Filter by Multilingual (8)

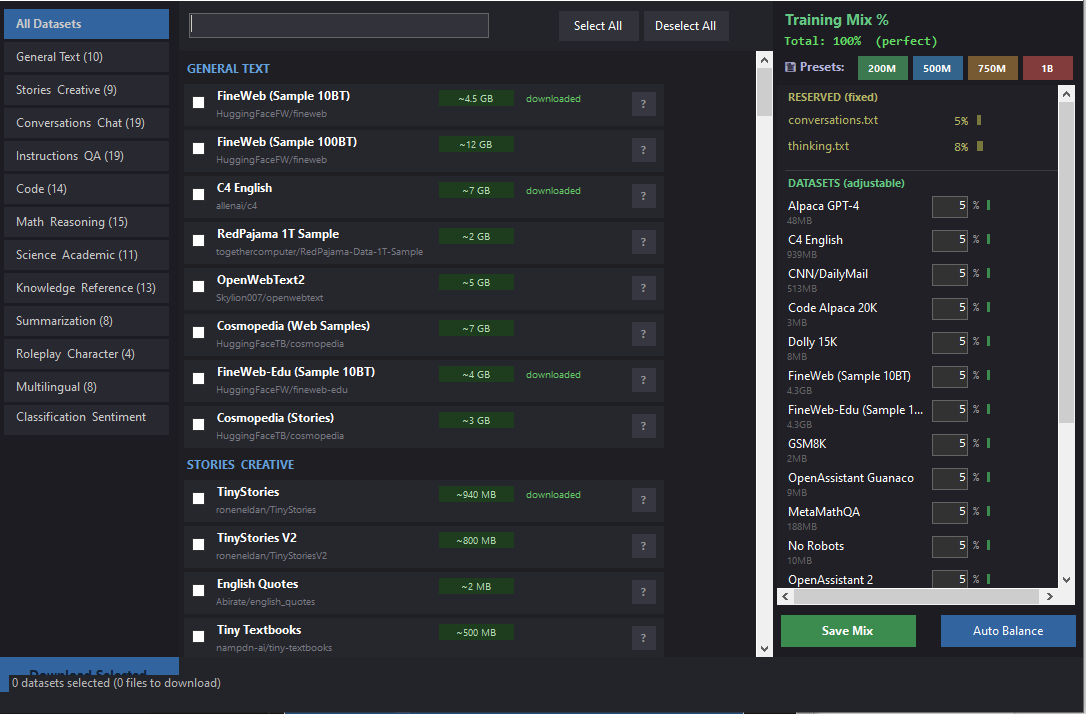click(87, 387)
